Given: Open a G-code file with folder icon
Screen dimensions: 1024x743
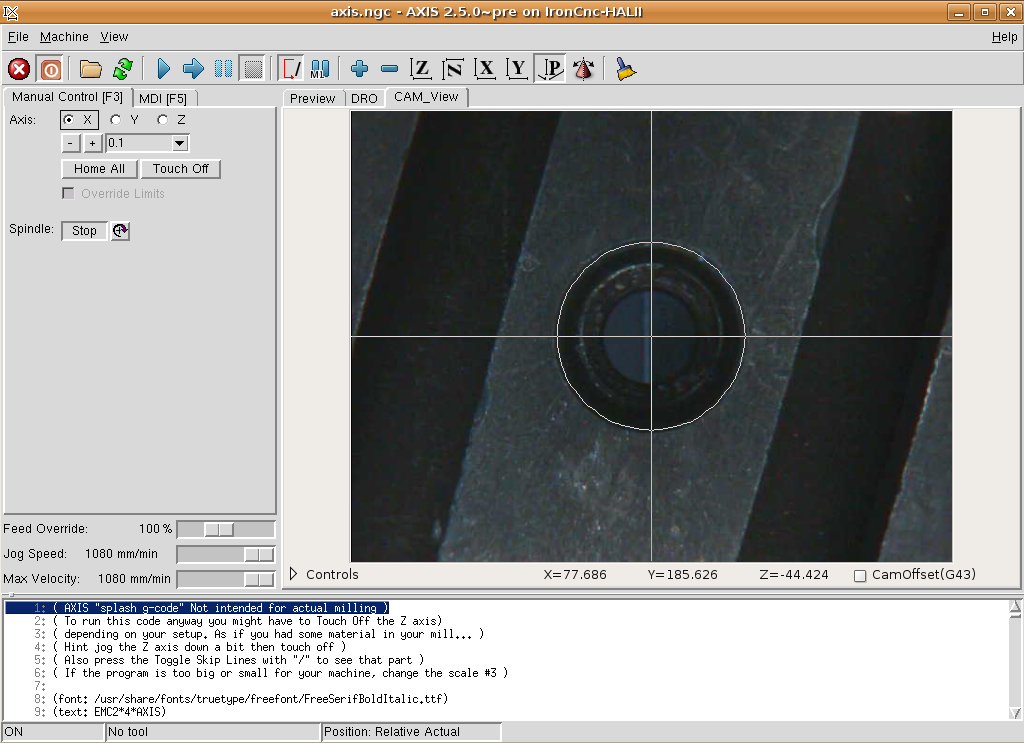Looking at the screenshot, I should coord(91,69).
